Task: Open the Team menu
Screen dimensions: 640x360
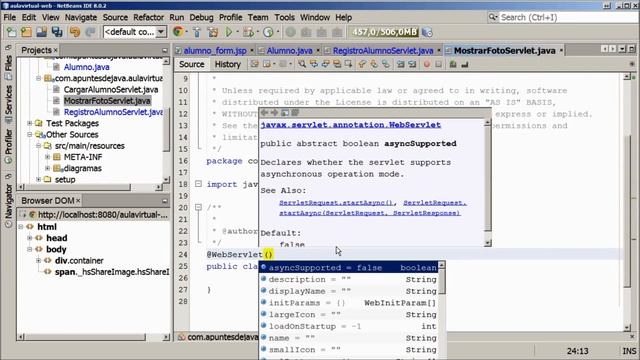Action: (258, 17)
